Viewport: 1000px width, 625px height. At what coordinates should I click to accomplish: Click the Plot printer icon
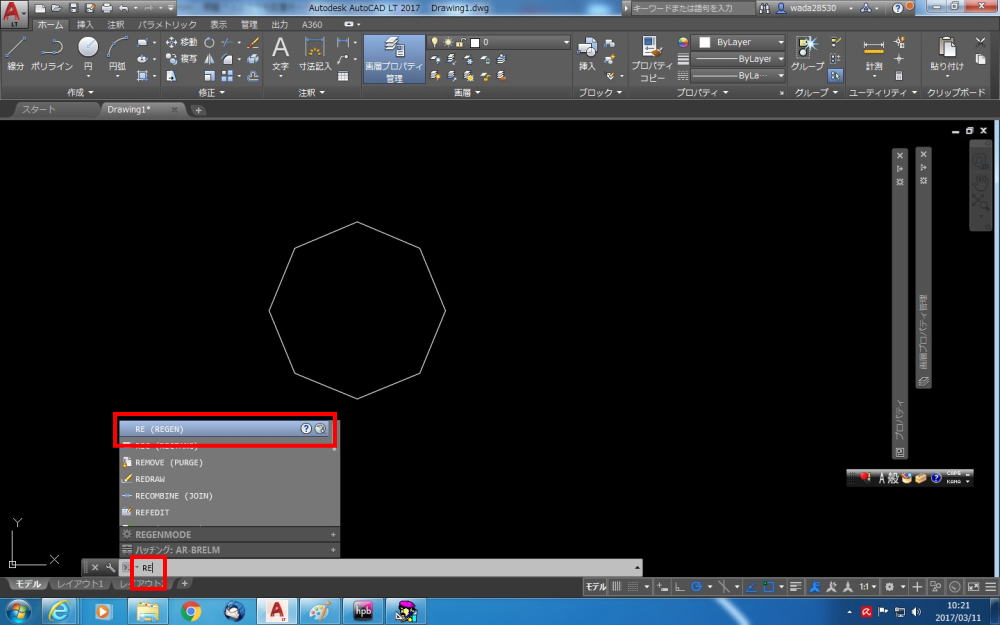pyautogui.click(x=107, y=8)
